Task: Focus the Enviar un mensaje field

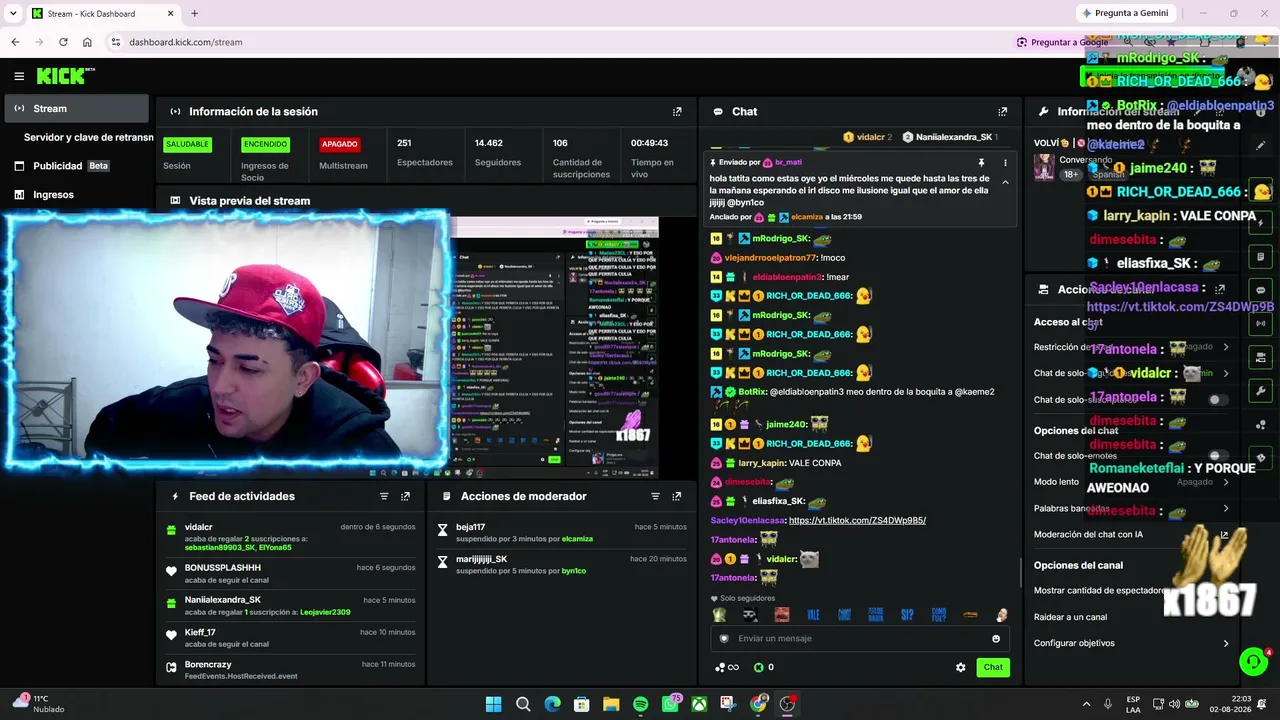Action: (x=858, y=638)
